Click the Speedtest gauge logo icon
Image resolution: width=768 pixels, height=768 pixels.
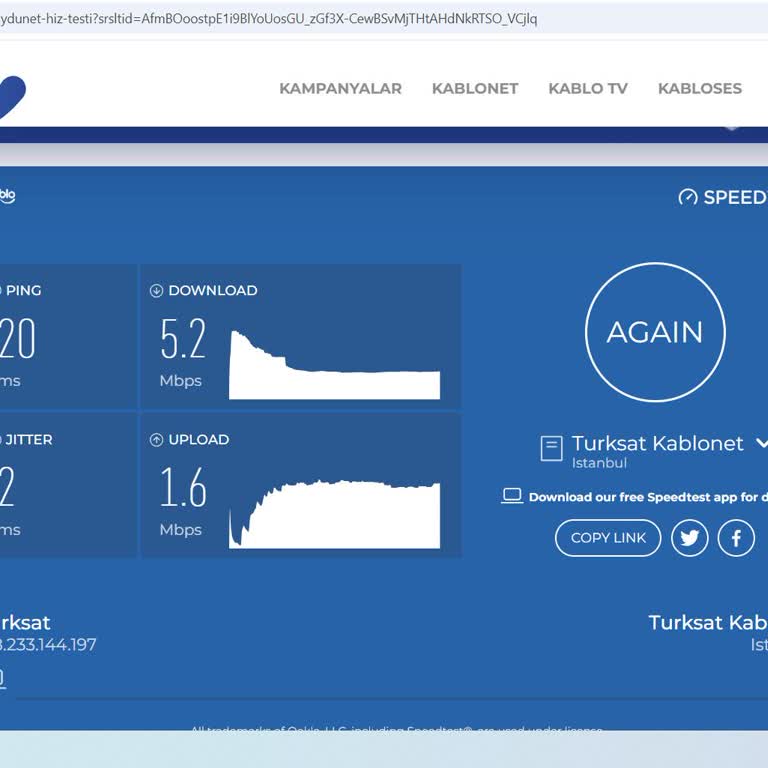688,197
